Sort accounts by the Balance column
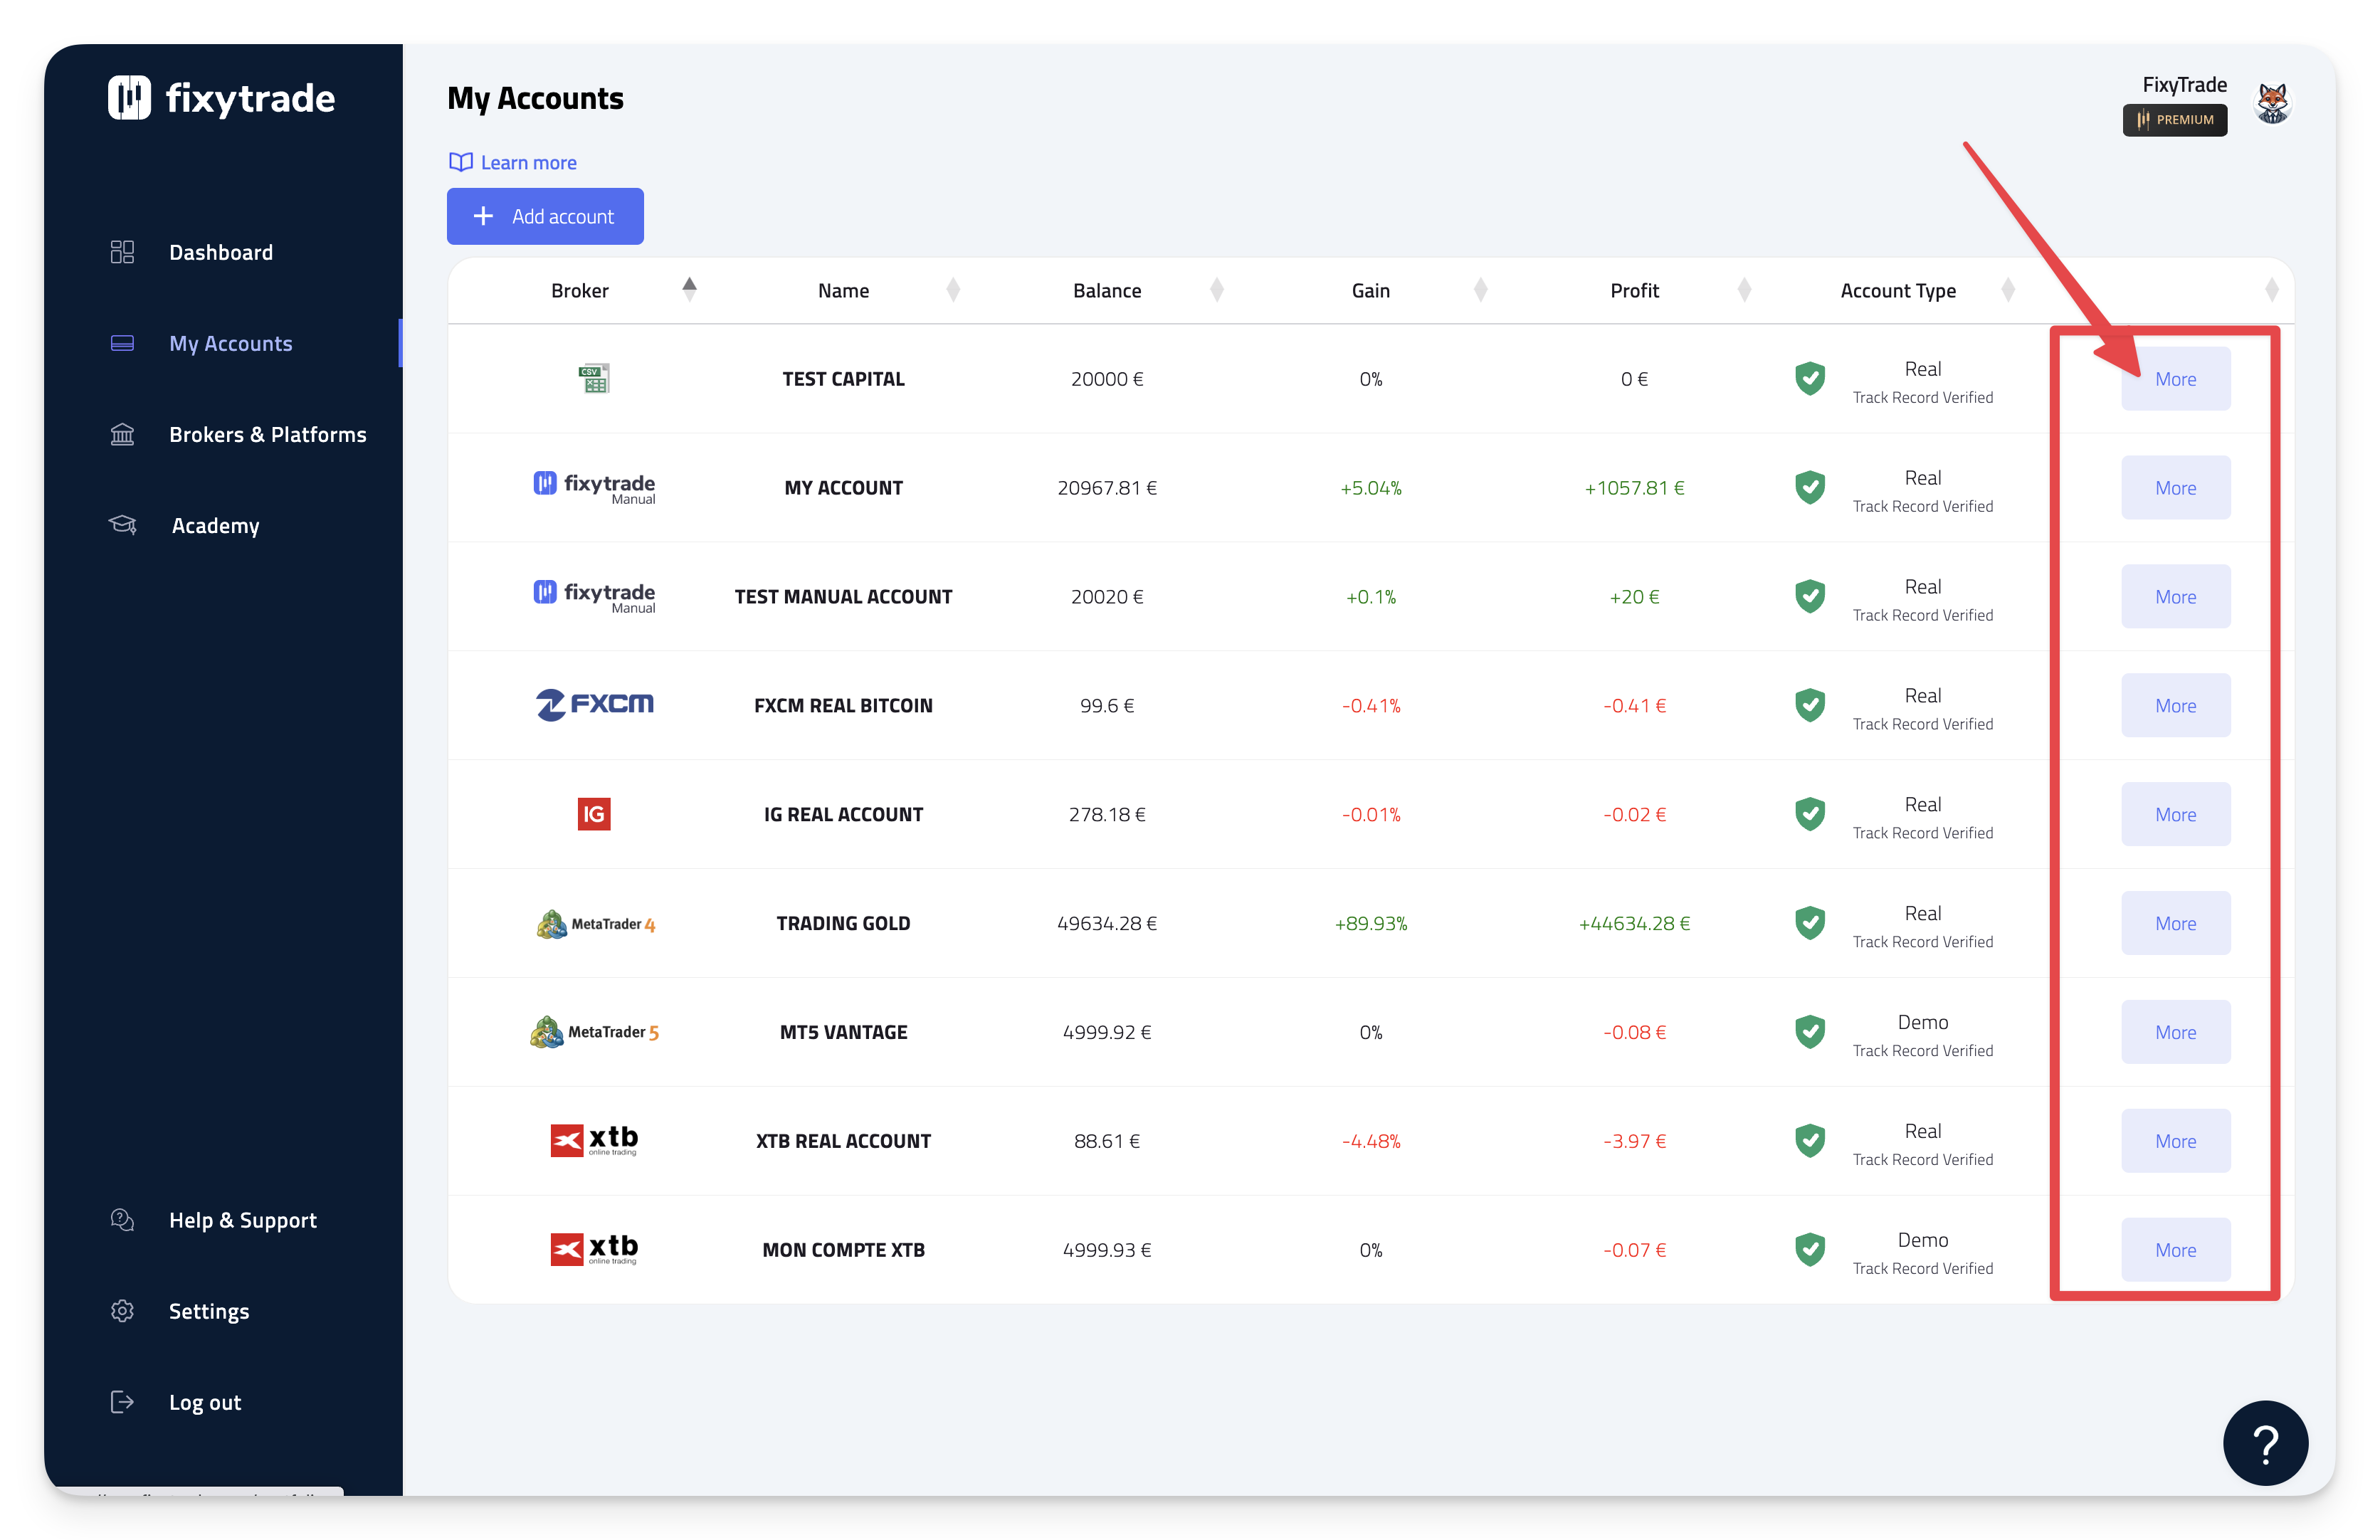This screenshot has width=2380, height=1540. pos(1107,290)
